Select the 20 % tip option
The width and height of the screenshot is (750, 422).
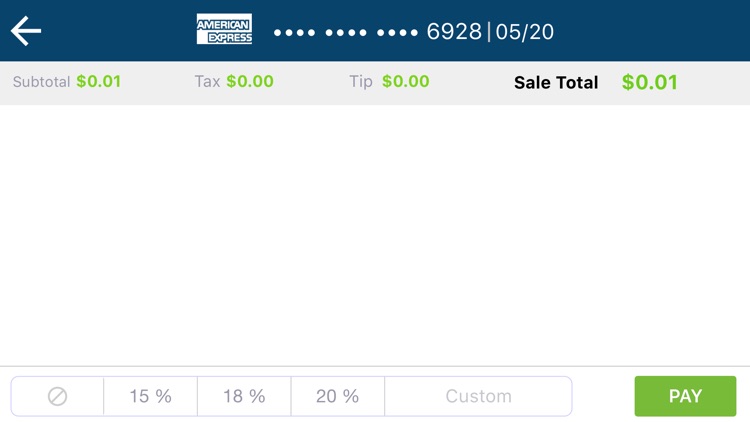337,396
